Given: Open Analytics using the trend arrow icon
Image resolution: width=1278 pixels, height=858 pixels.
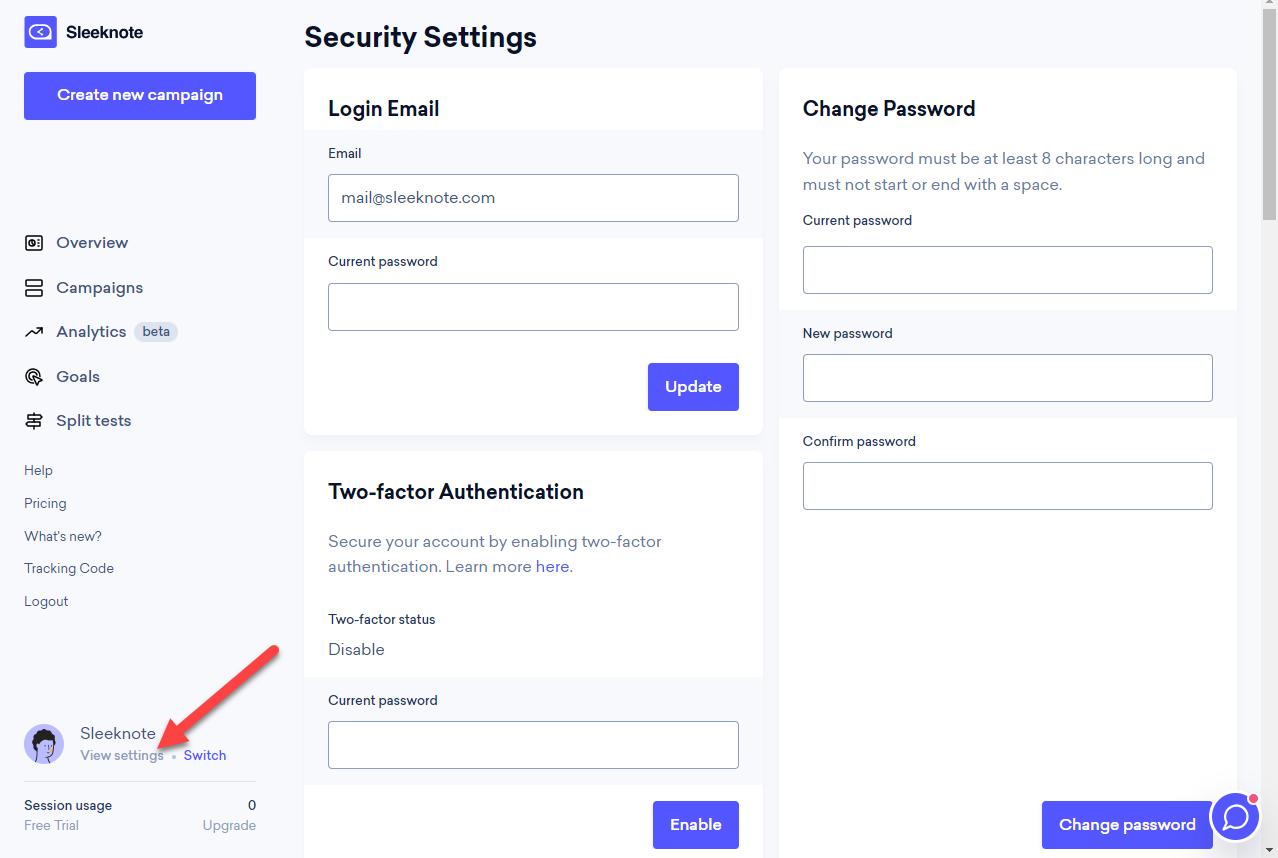Looking at the screenshot, I should 34,332.
